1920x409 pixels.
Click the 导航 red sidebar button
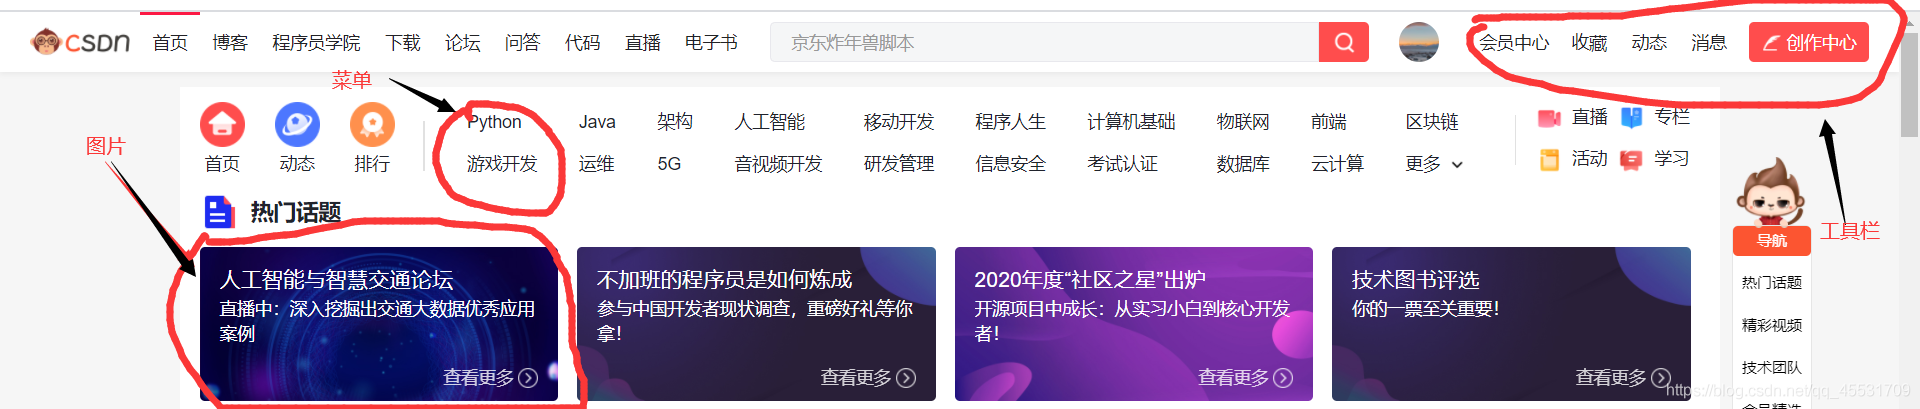1771,241
